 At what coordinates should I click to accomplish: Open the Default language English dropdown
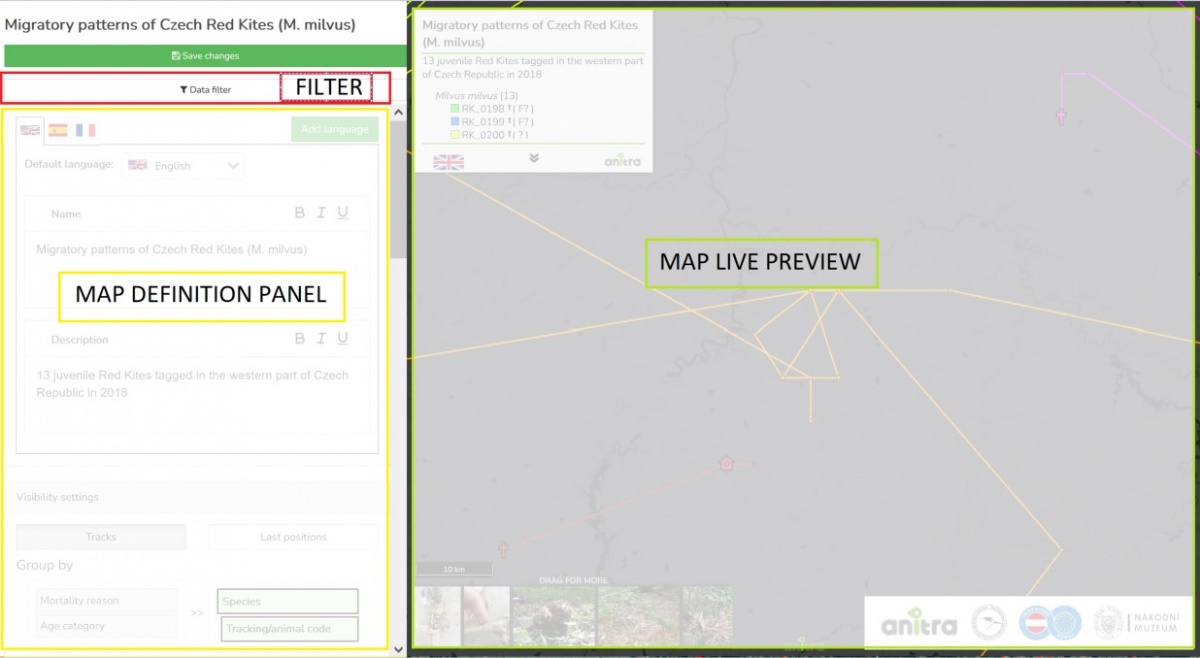(x=183, y=166)
